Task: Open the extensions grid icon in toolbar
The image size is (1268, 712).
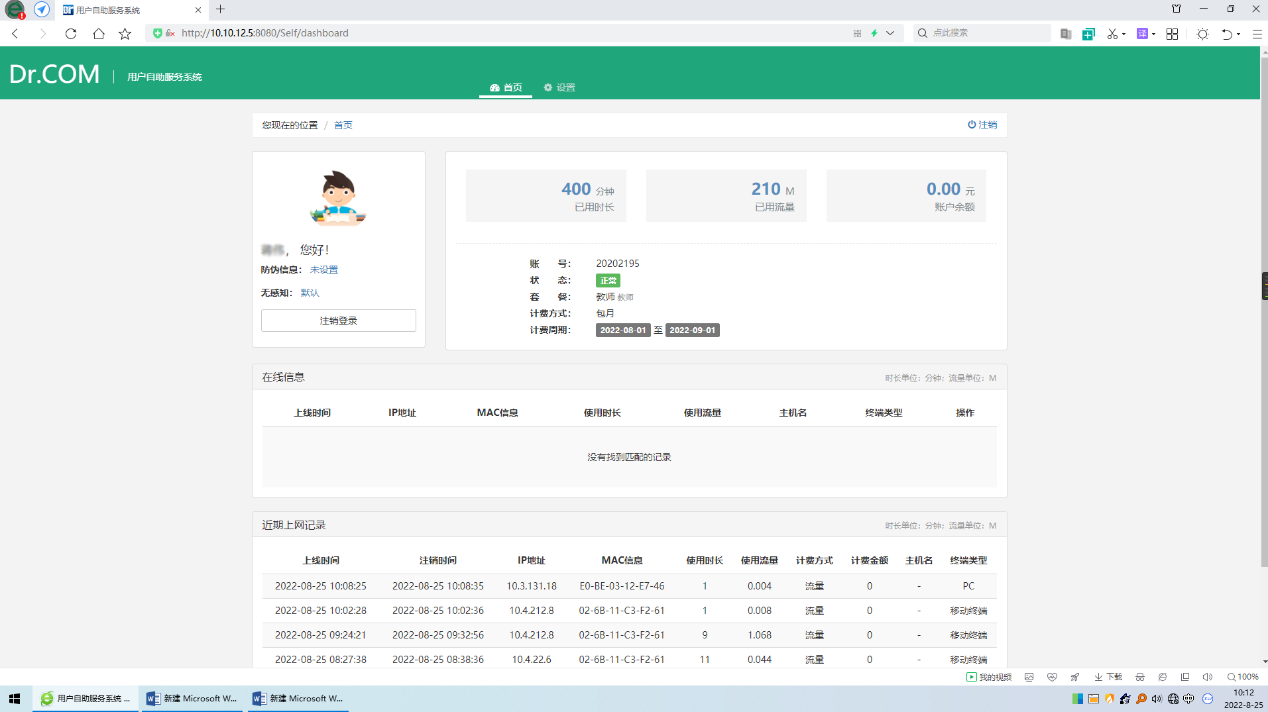Action: [x=1172, y=33]
